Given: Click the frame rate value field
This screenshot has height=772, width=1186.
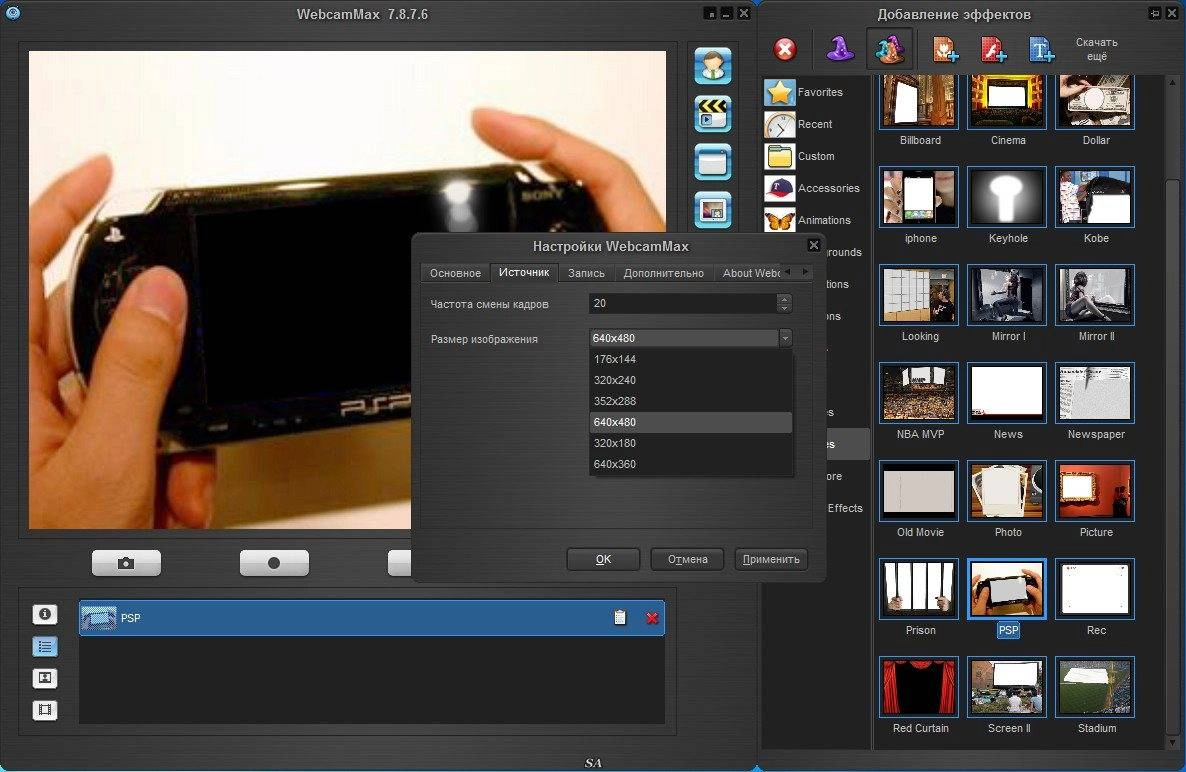Looking at the screenshot, I should 682,303.
